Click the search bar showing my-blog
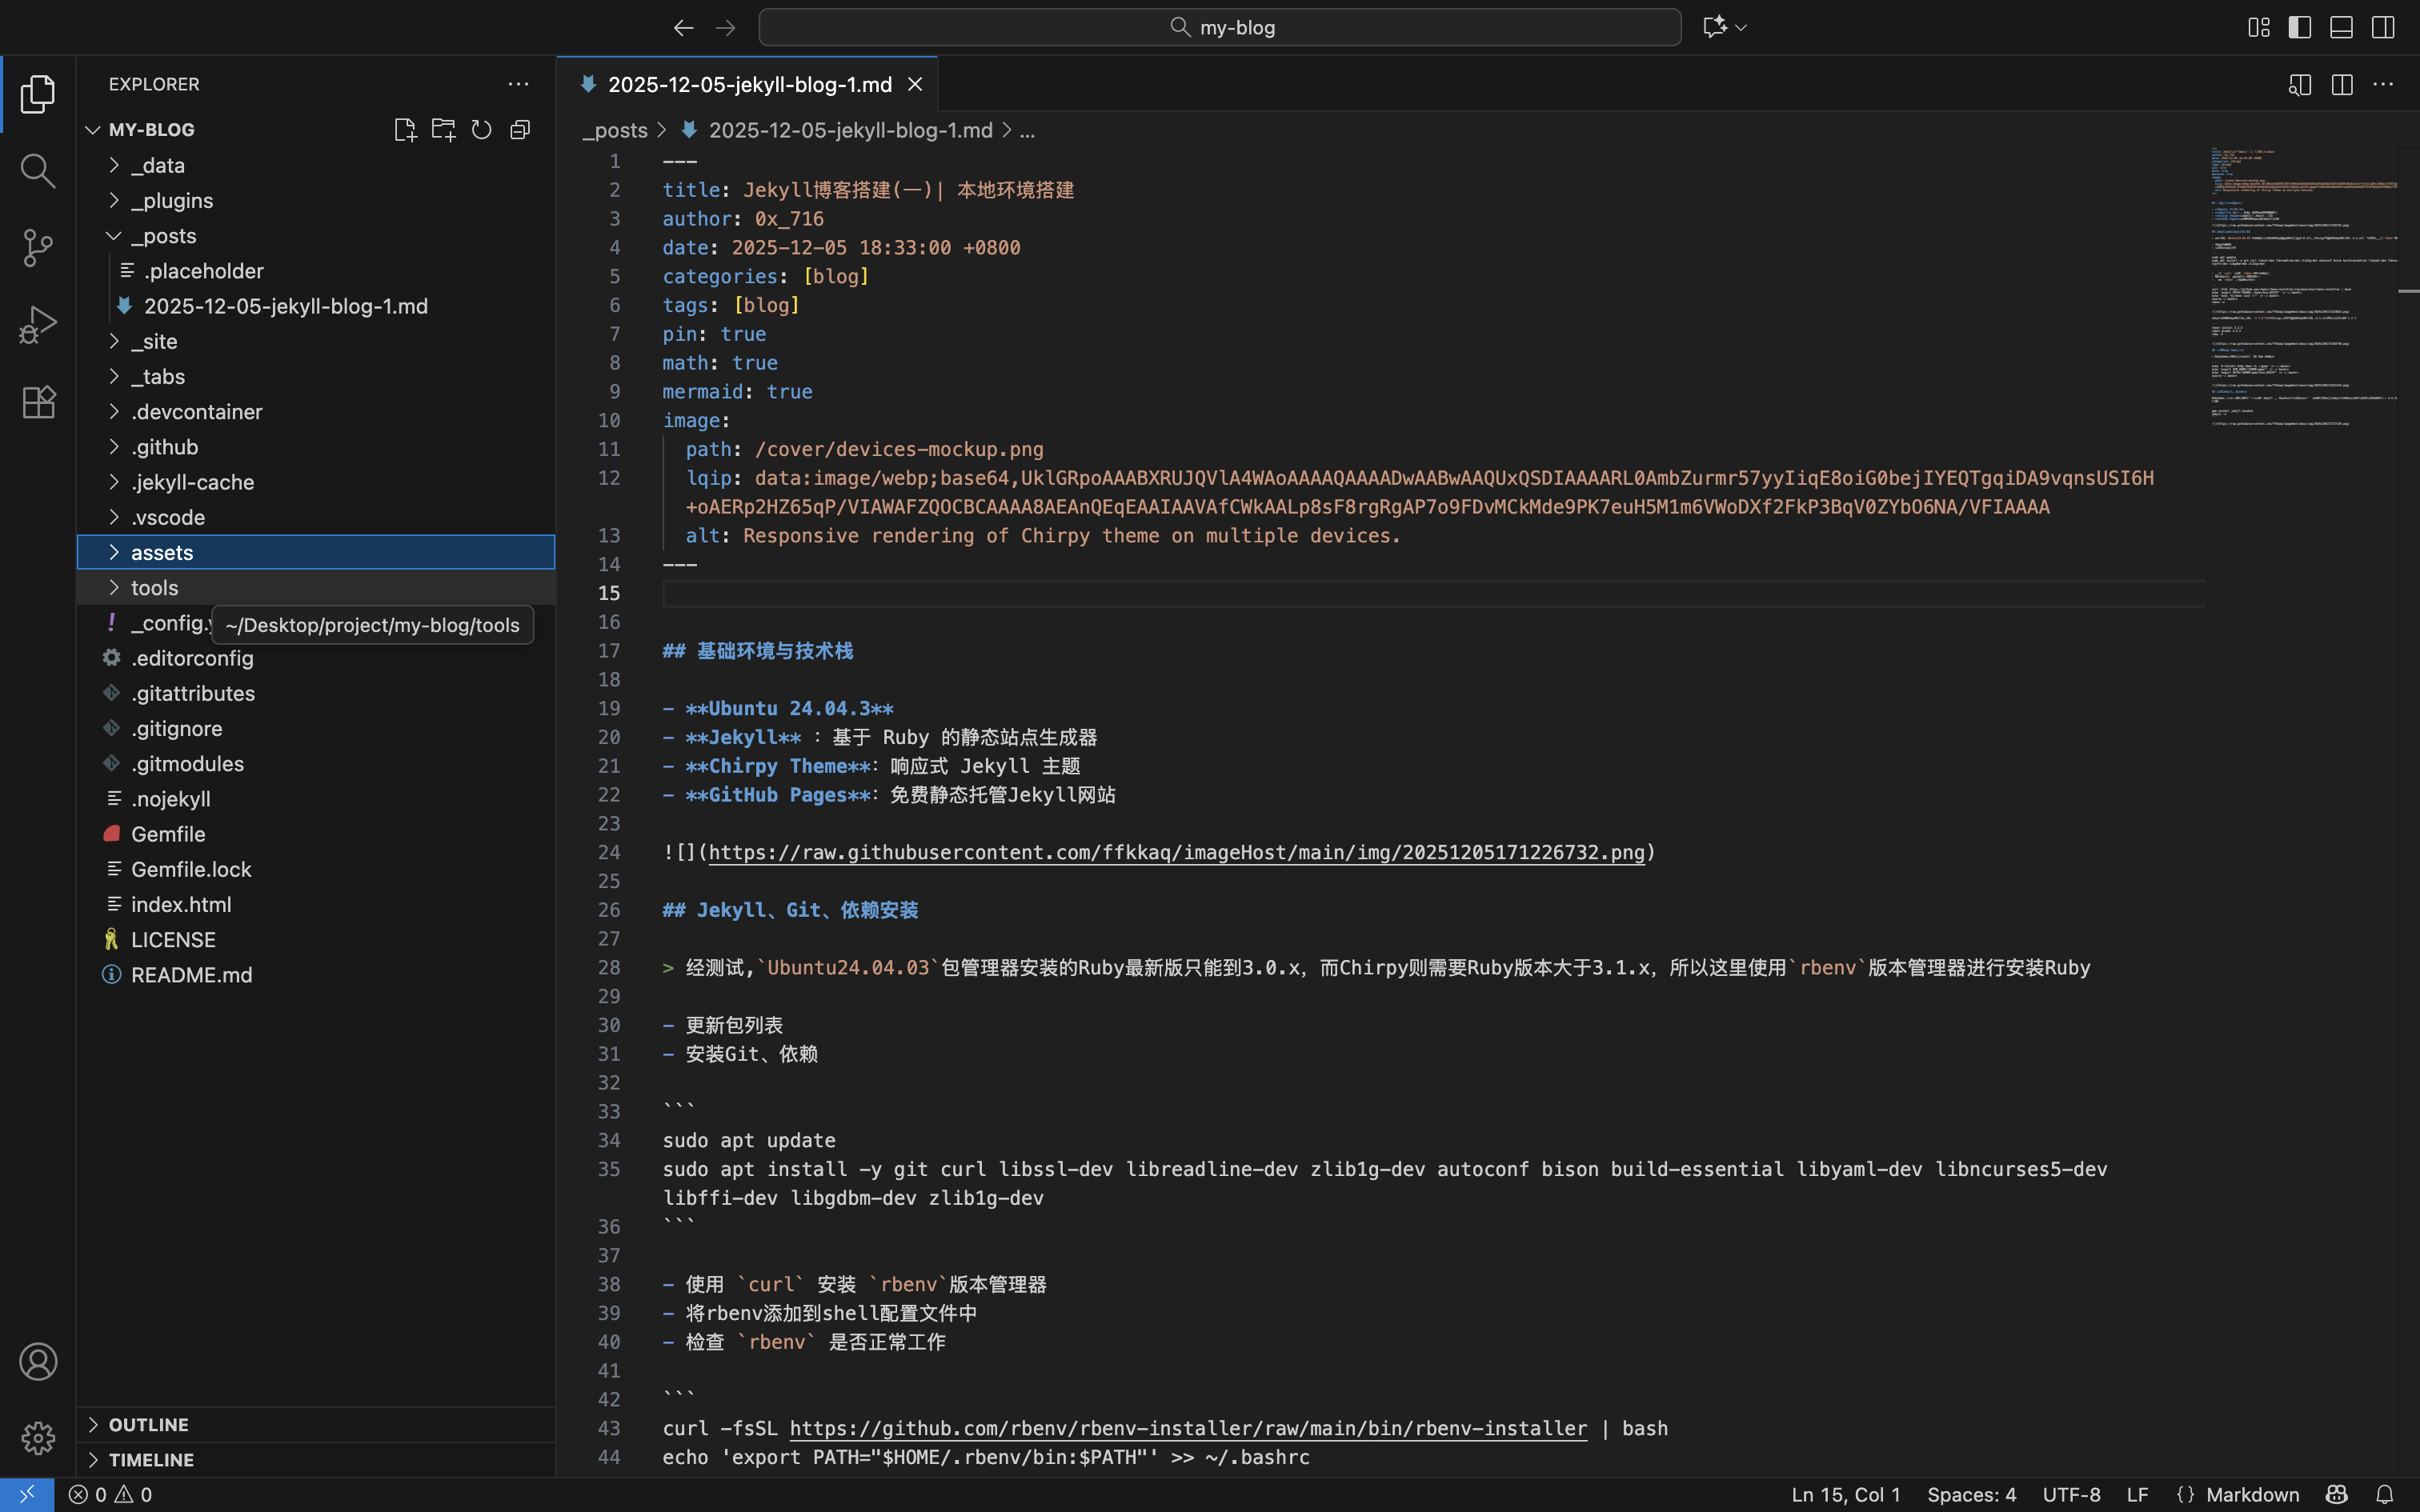This screenshot has width=2420, height=1512. click(x=1218, y=27)
